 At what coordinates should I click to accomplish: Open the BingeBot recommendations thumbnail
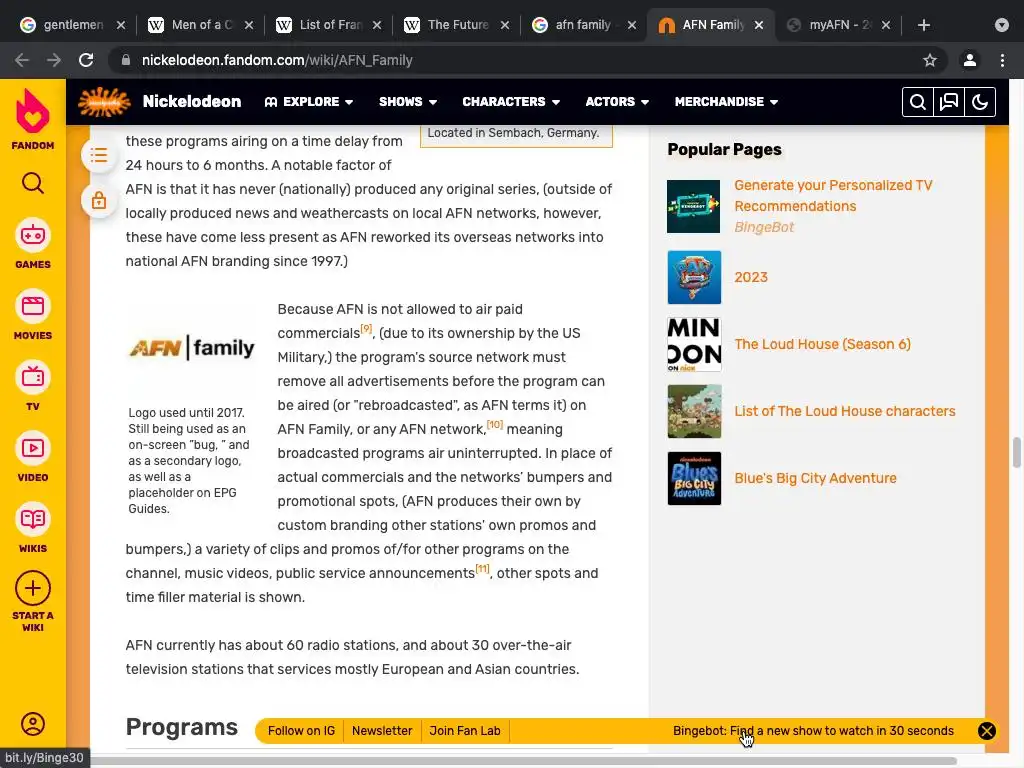tap(694, 206)
